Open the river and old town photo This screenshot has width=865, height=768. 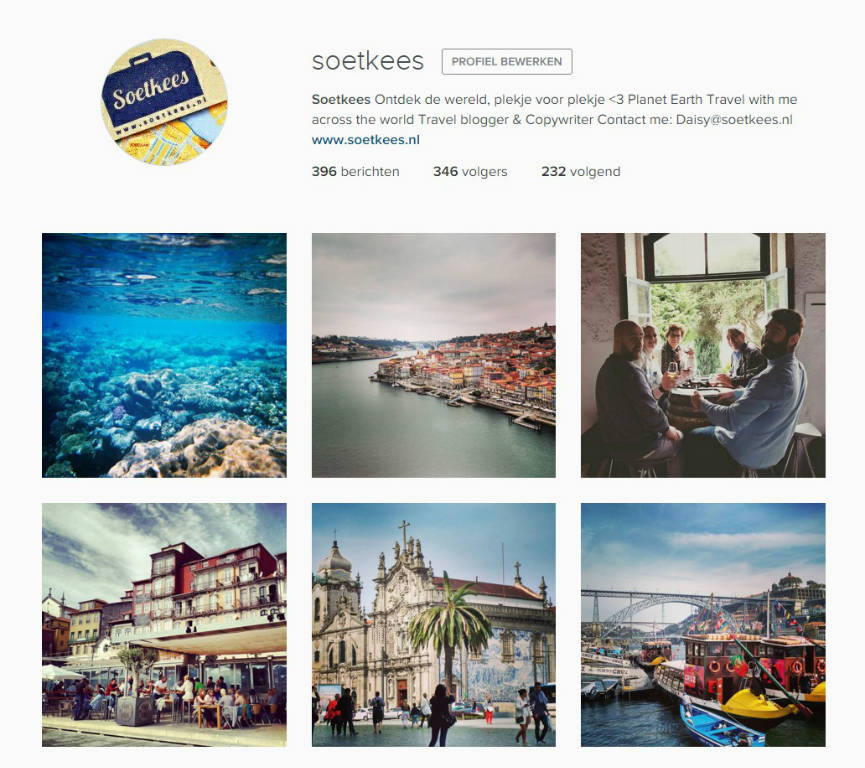click(x=434, y=355)
